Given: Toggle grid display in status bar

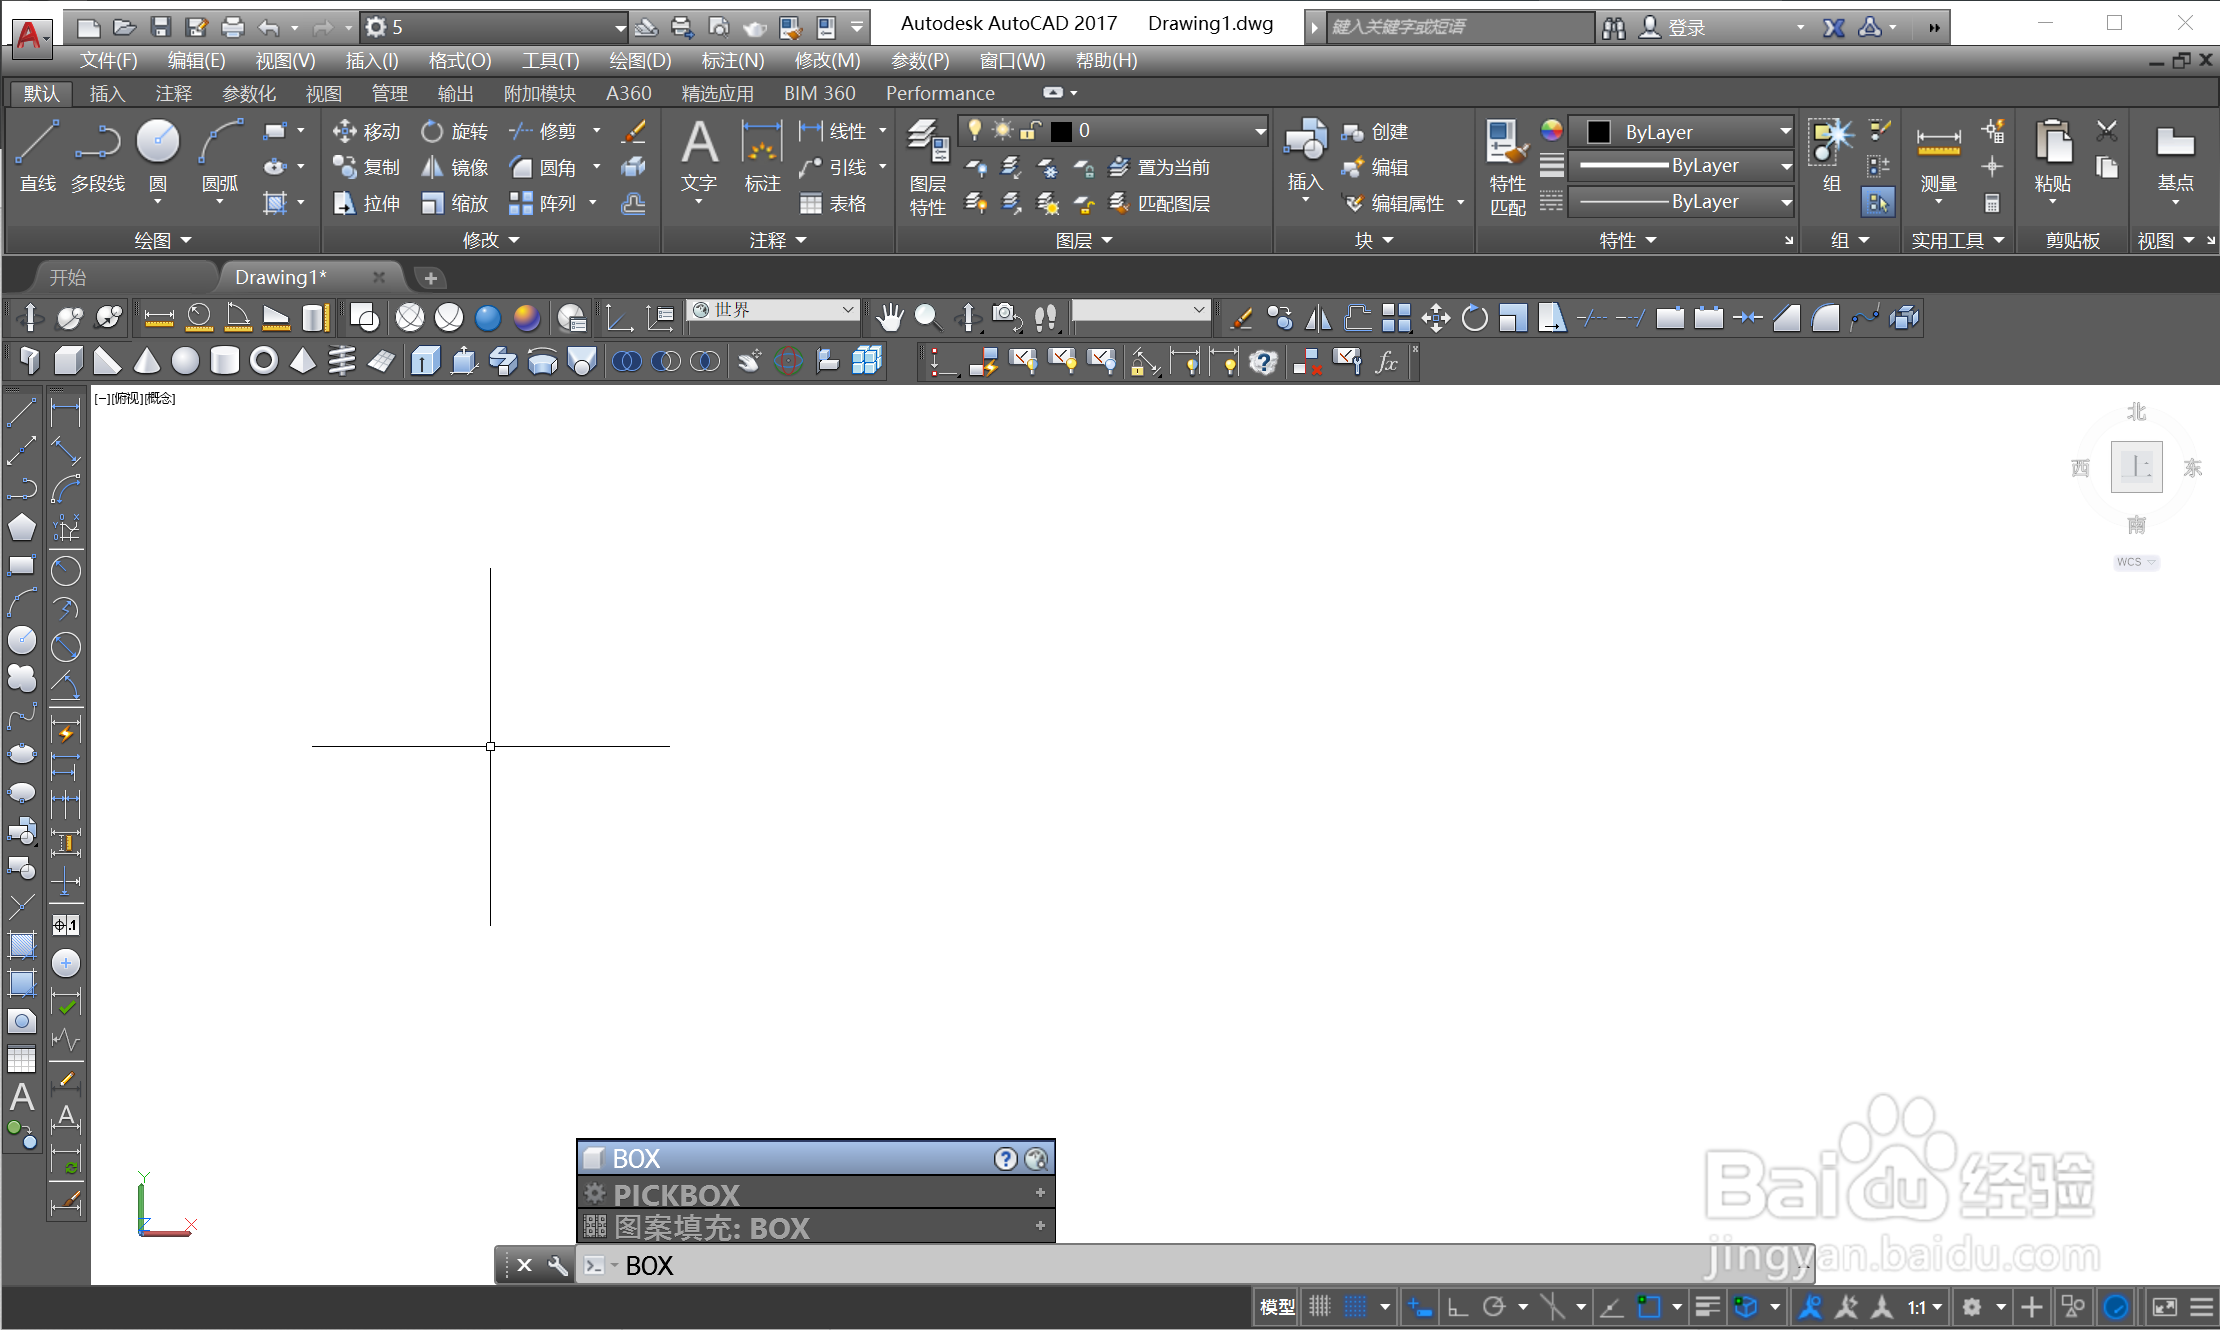Looking at the screenshot, I should click(1320, 1306).
